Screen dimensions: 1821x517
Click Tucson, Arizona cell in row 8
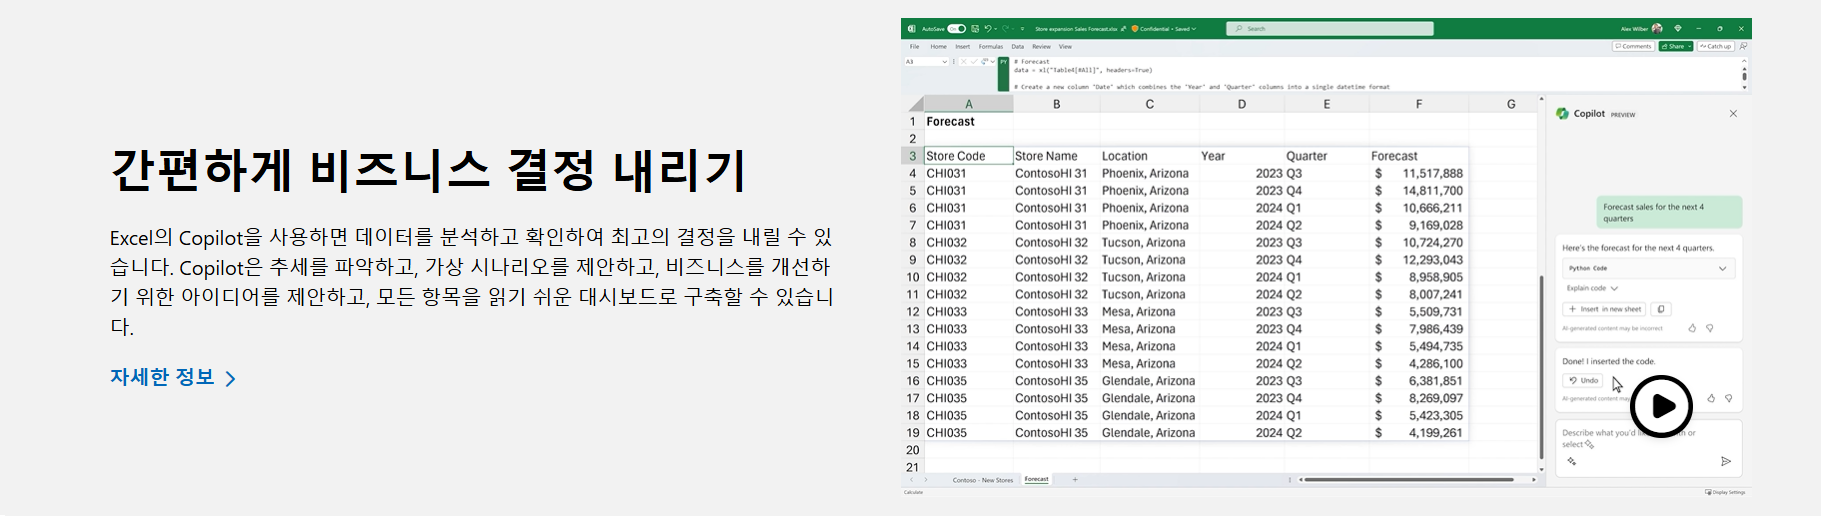1149,242
